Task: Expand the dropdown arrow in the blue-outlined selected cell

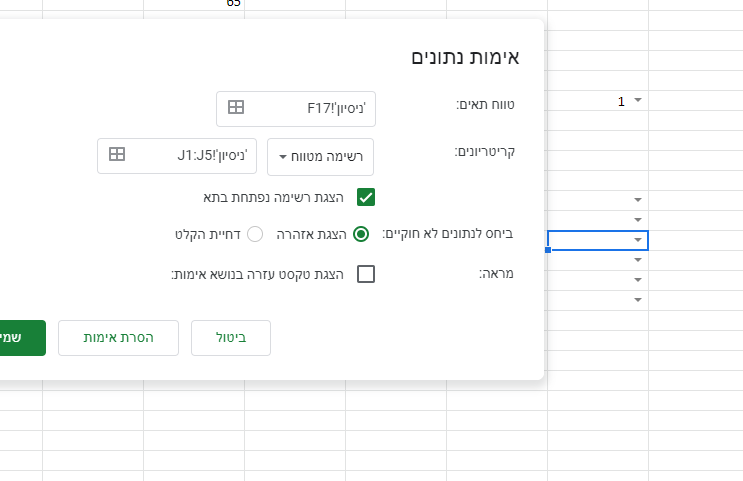Action: coord(638,240)
